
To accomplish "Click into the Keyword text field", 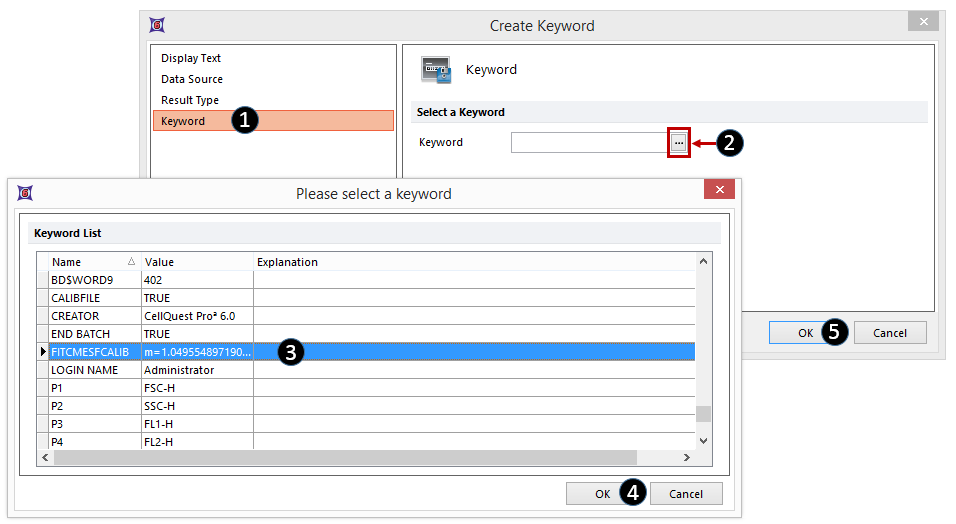I will pyautogui.click(x=588, y=143).
